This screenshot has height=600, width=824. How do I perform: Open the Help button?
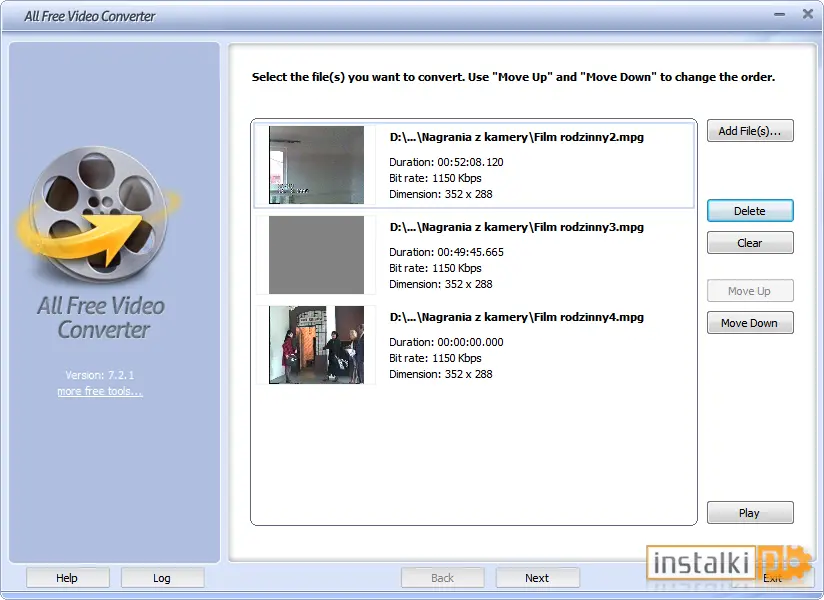[67, 578]
